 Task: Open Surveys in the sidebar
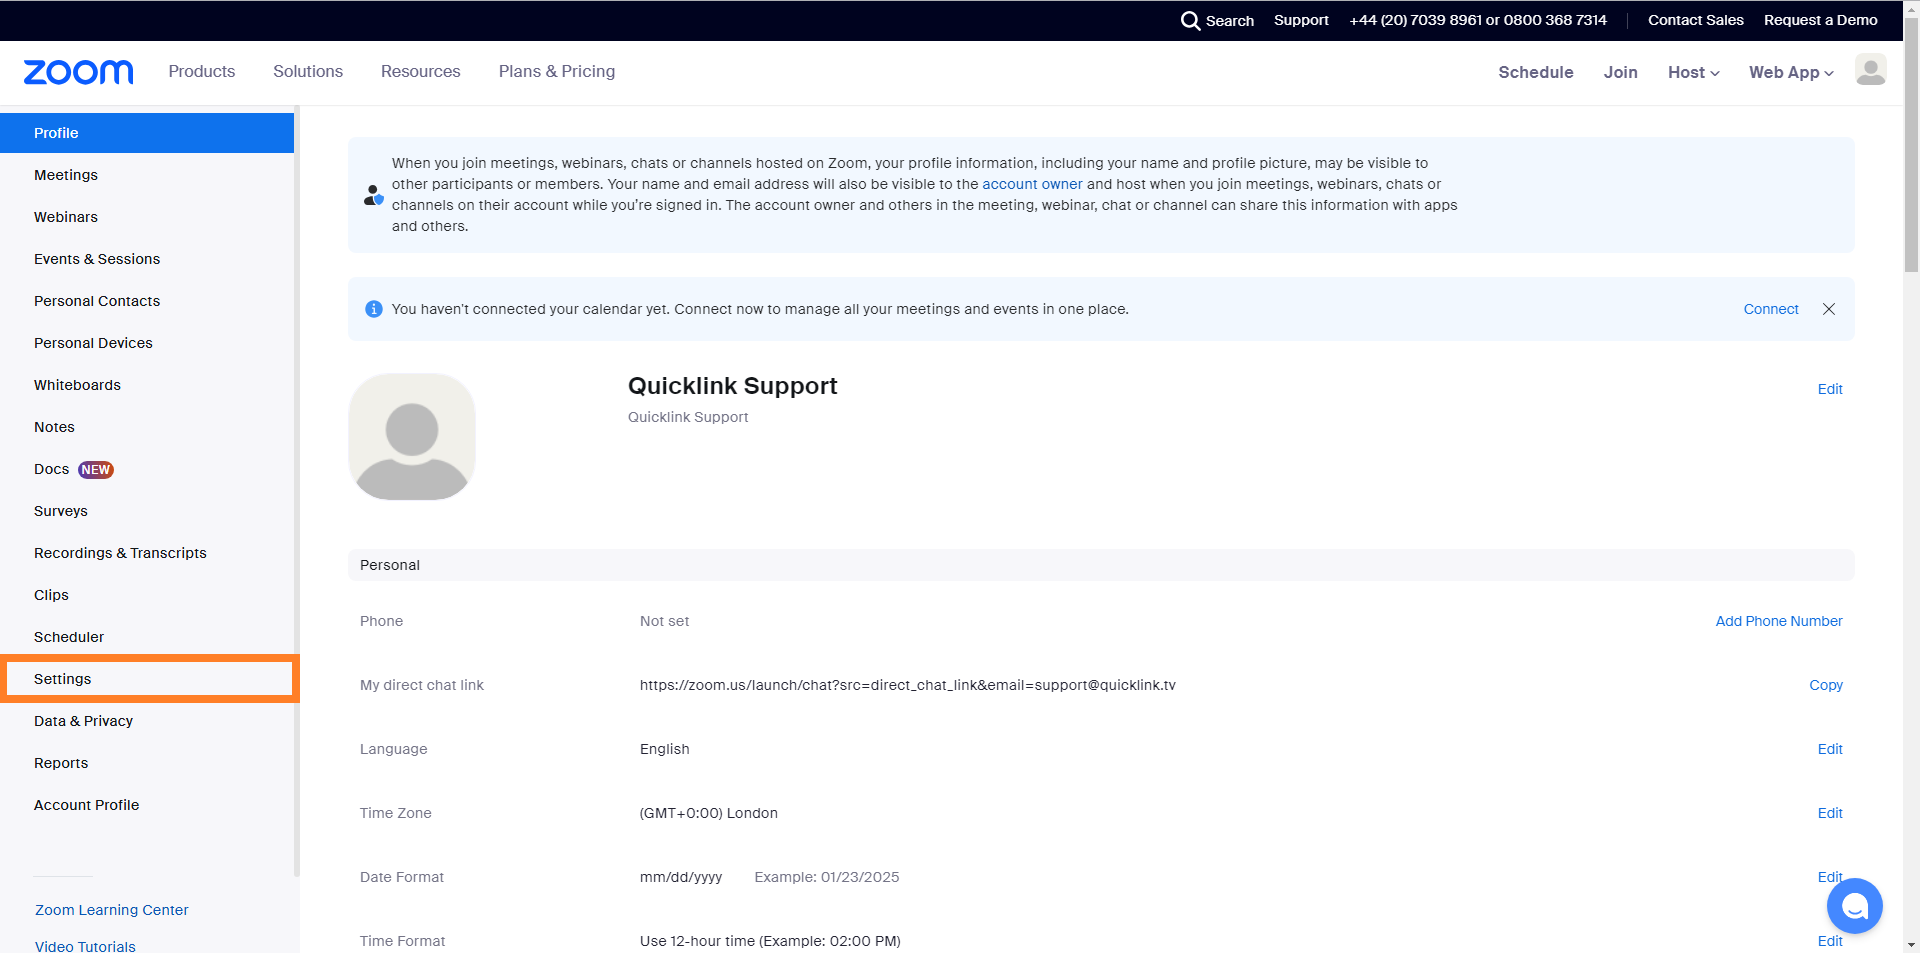pyautogui.click(x=147, y=511)
